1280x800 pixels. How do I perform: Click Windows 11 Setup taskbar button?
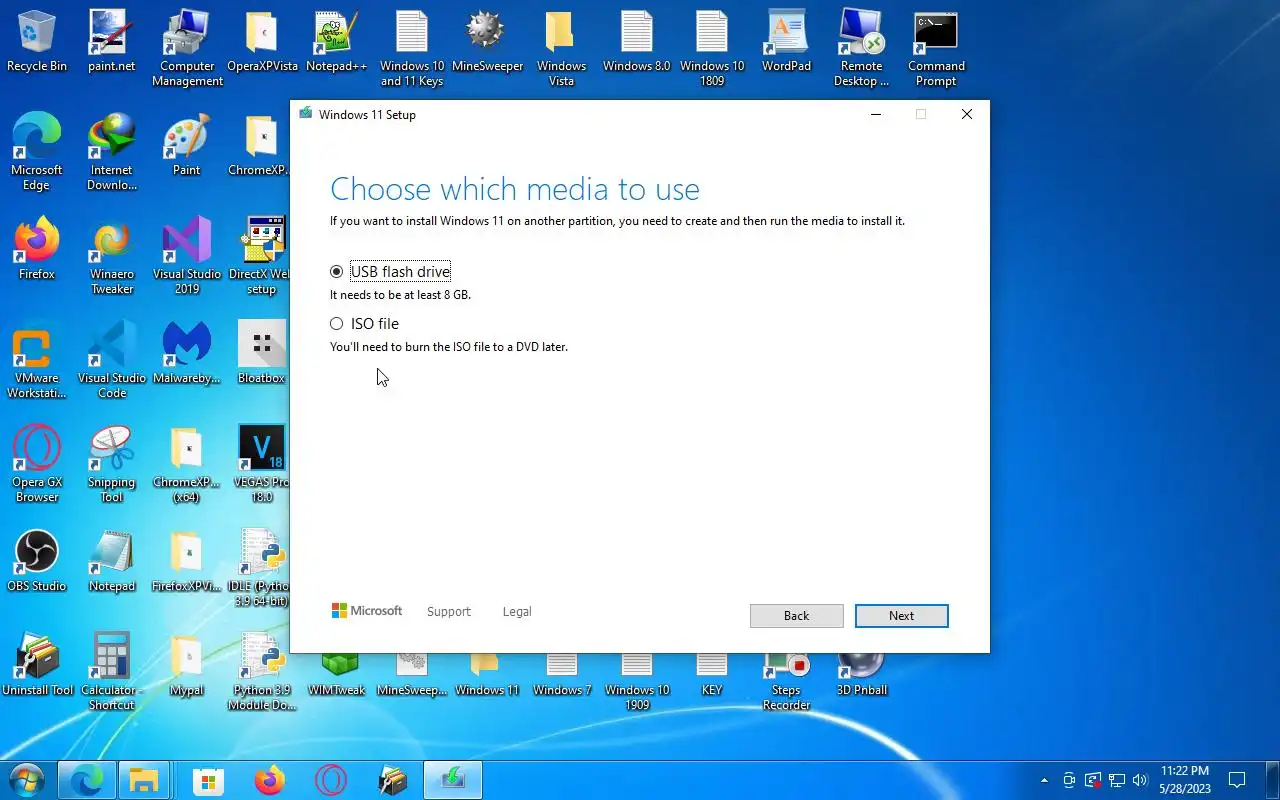[x=454, y=780]
